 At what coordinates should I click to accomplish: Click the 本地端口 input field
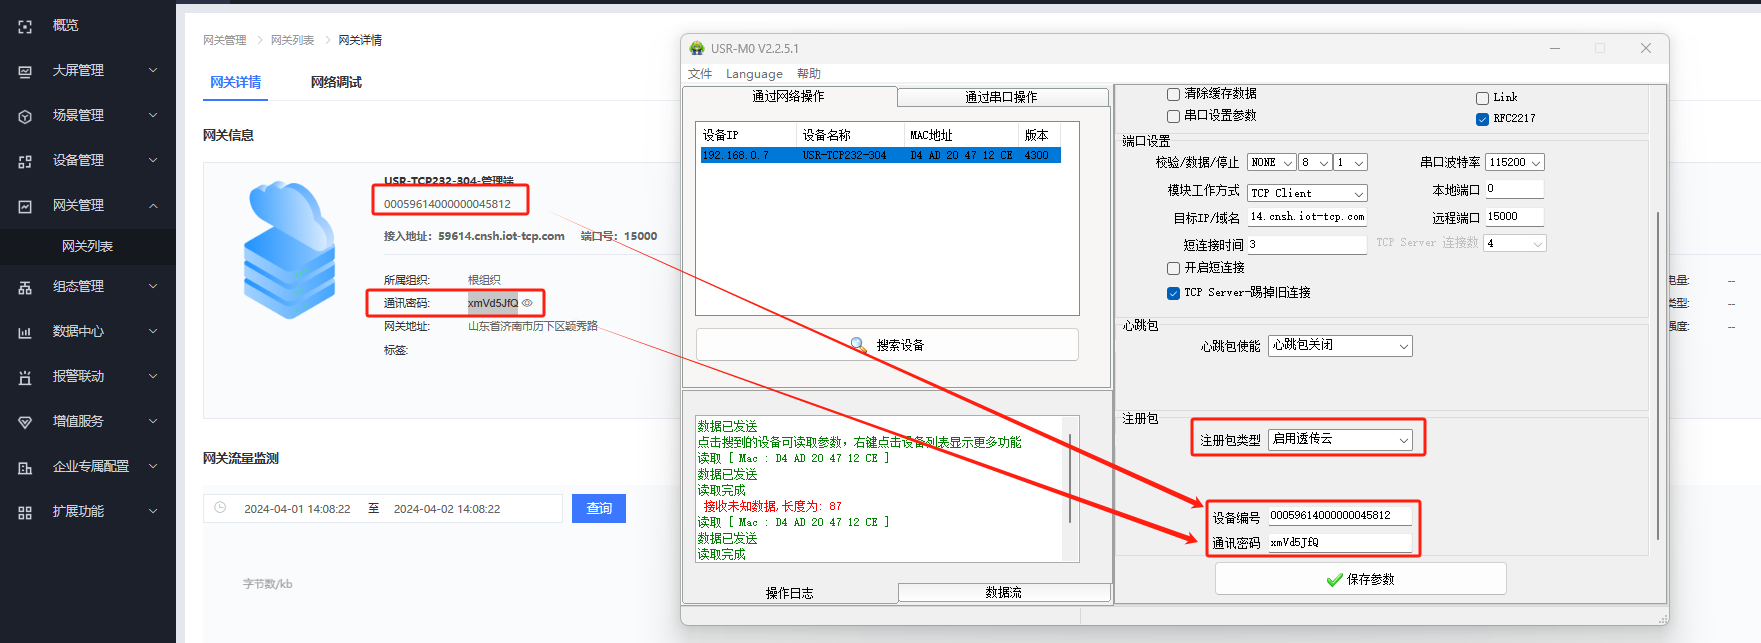1514,188
